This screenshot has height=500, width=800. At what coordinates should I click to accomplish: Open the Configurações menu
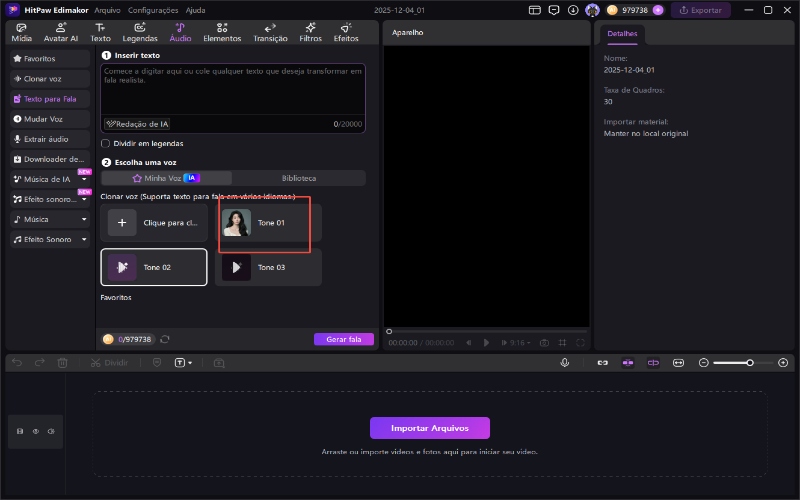point(153,10)
